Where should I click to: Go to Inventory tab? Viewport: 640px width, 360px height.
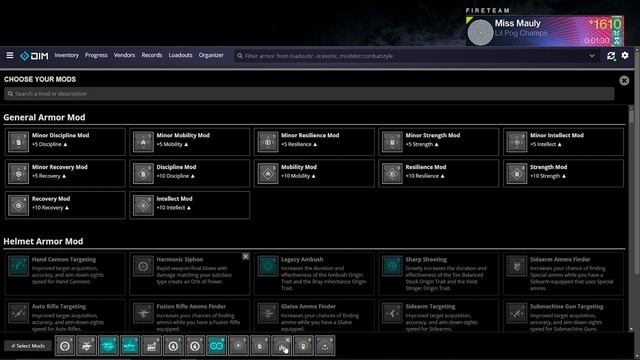pyautogui.click(x=66, y=55)
